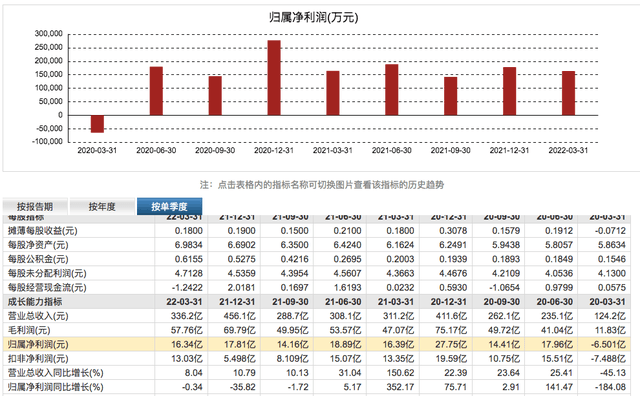Switch to the 按报告期 tab
Viewport: 640px width, 396px height.
(35, 207)
